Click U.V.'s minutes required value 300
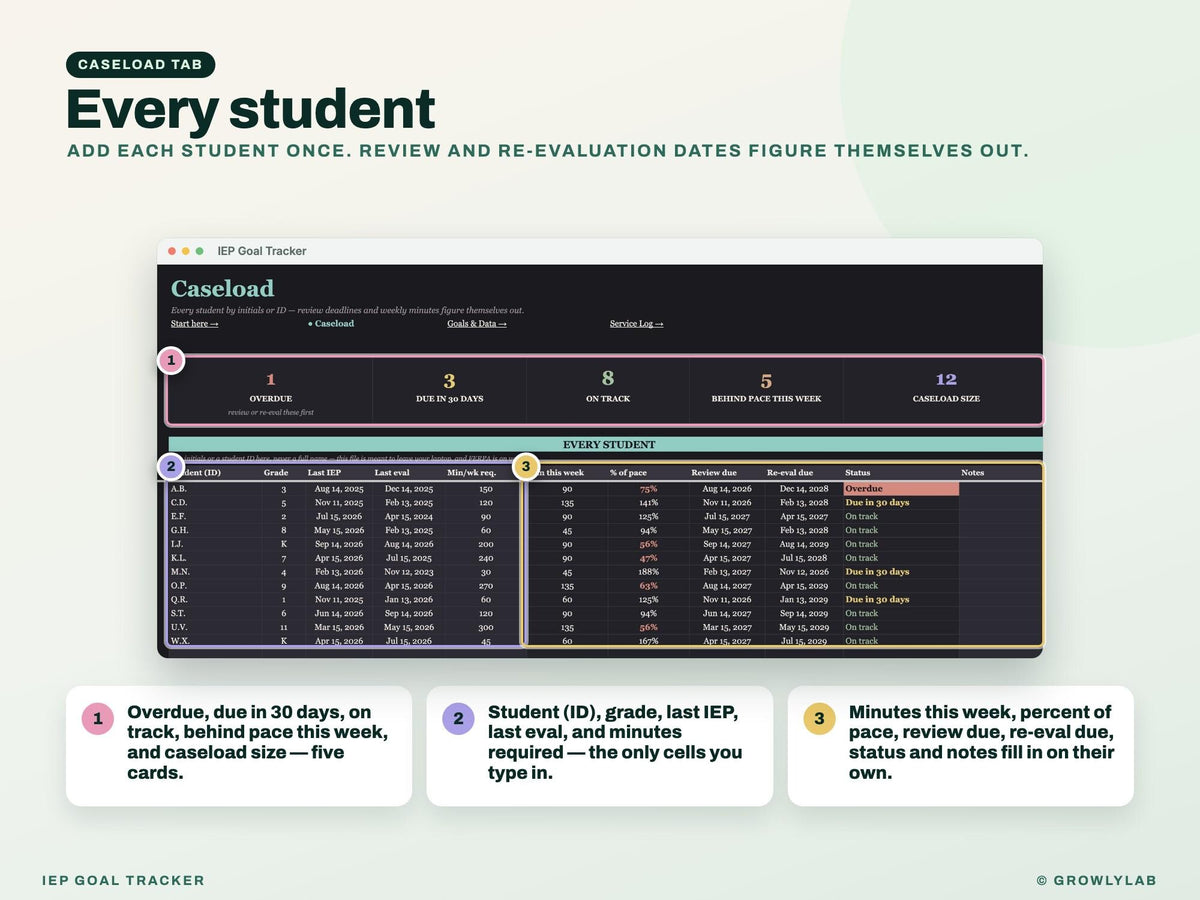 coord(486,627)
